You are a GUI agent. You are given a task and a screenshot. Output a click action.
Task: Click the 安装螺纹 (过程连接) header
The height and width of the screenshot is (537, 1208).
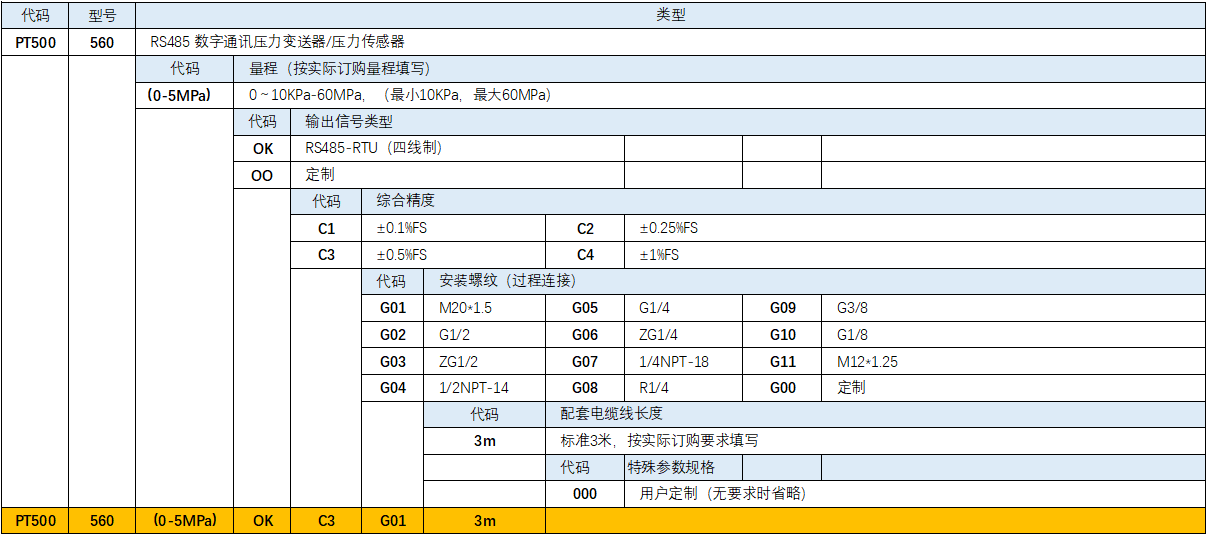click(507, 281)
